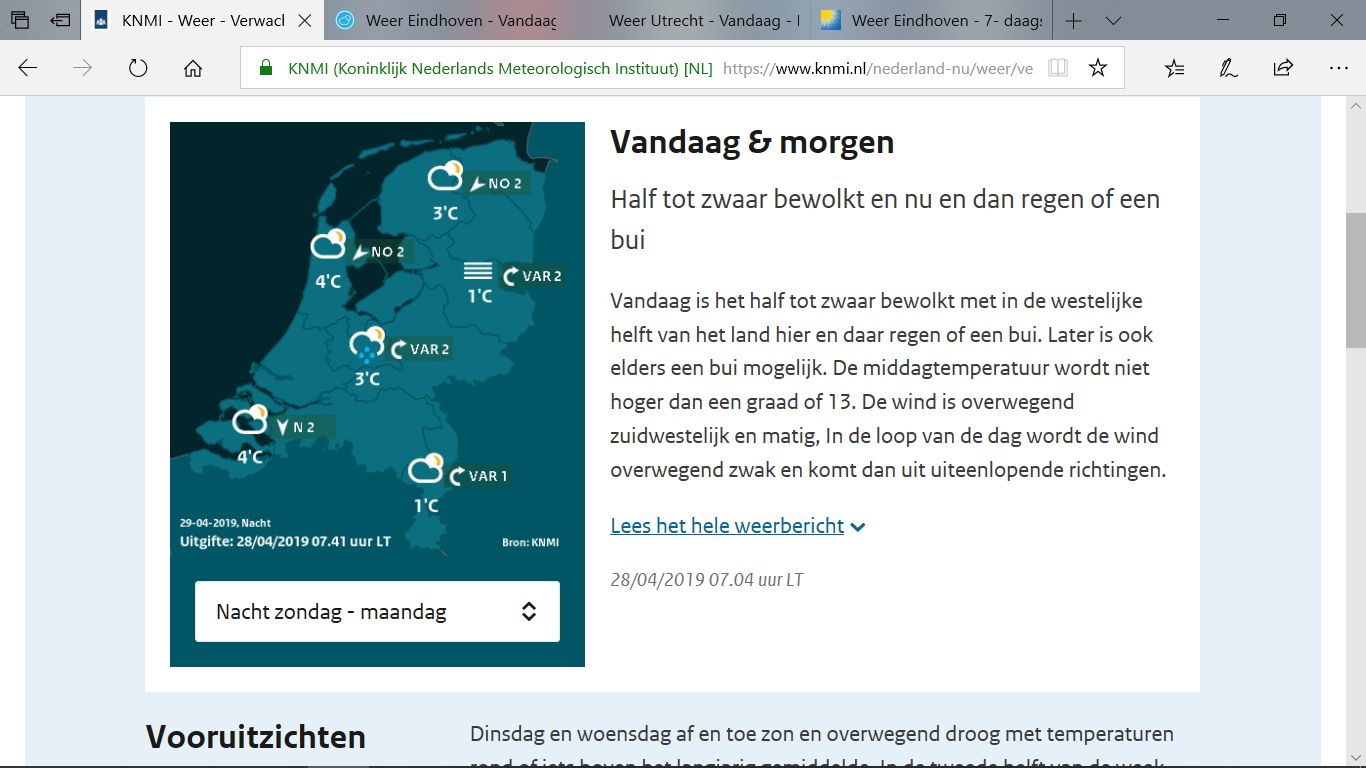Click the scrollbar up arrow
The height and width of the screenshot is (768, 1366).
(x=1356, y=106)
